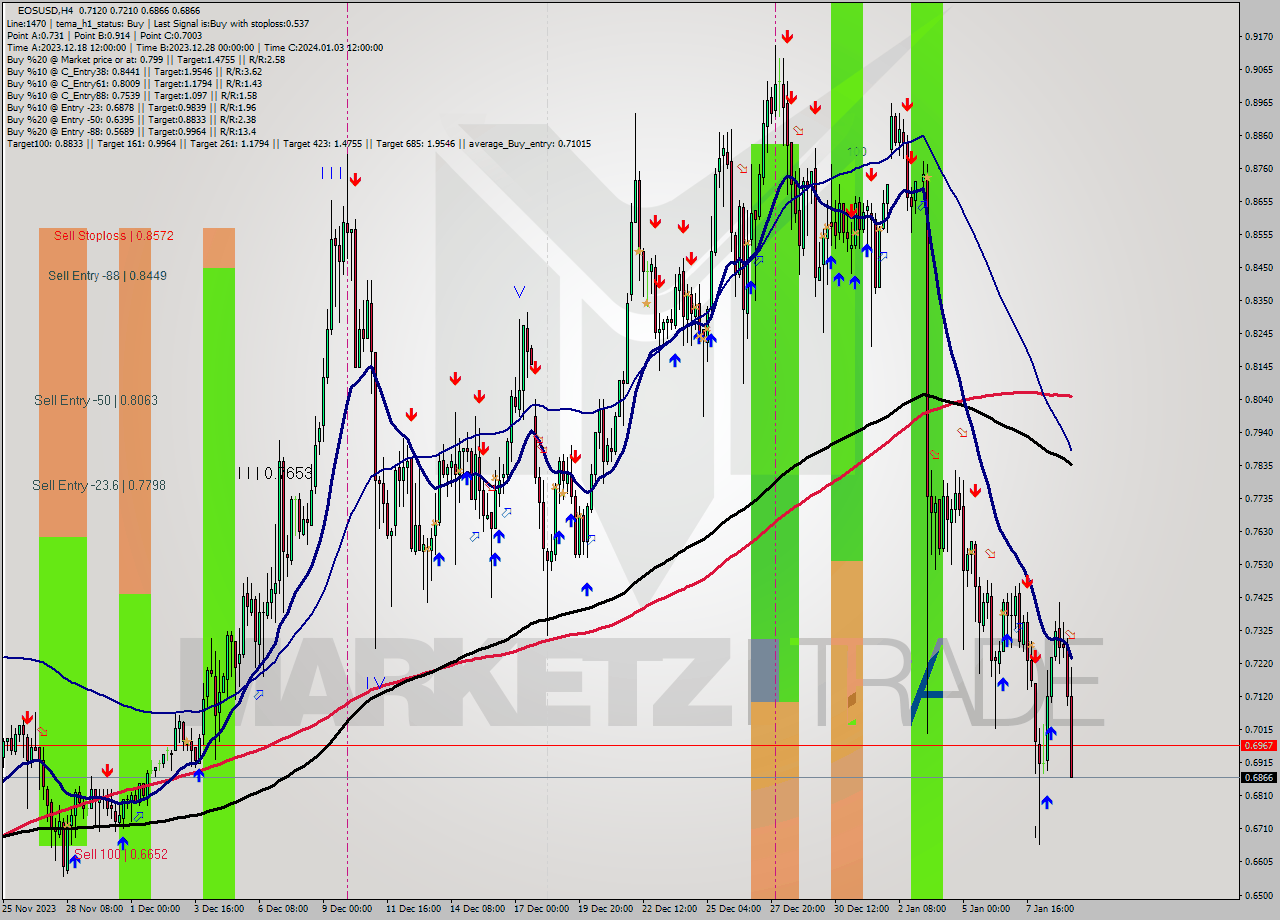Click the 0.8245 price axis value

click(1258, 334)
